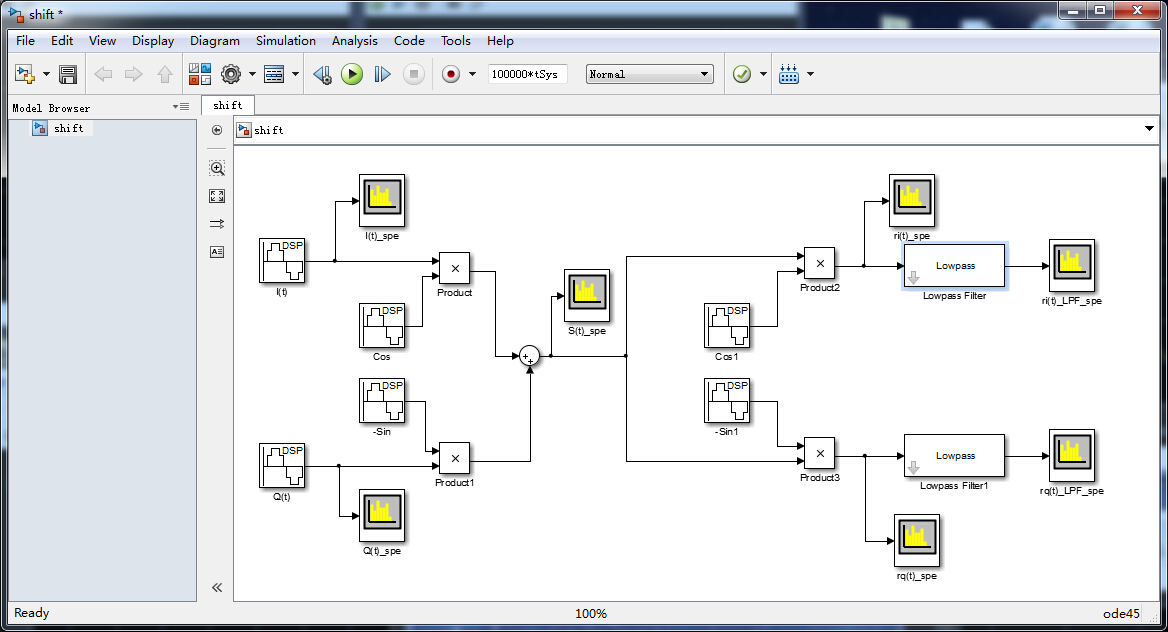
Task: Expand the model path dropdown arrow
Action: [1148, 129]
